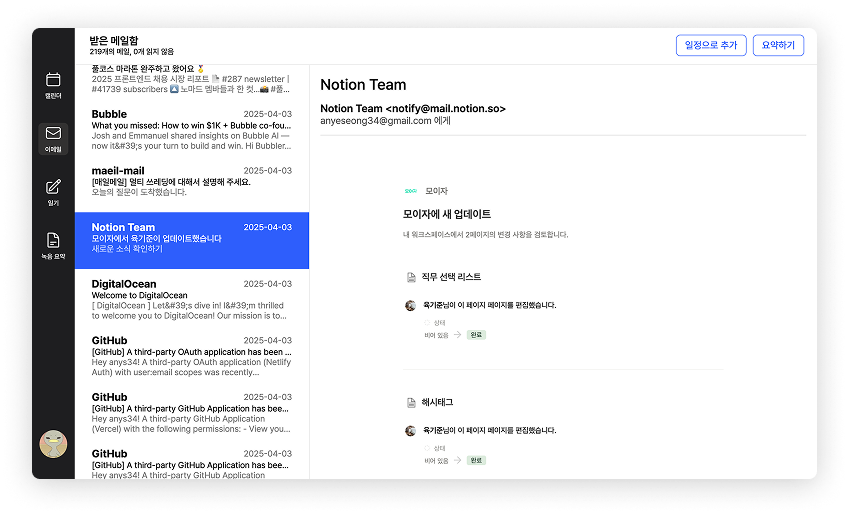The image size is (849, 515).
Task: Click the 2025-04-03 date on the DigitalOcean email
Action: pos(267,284)
